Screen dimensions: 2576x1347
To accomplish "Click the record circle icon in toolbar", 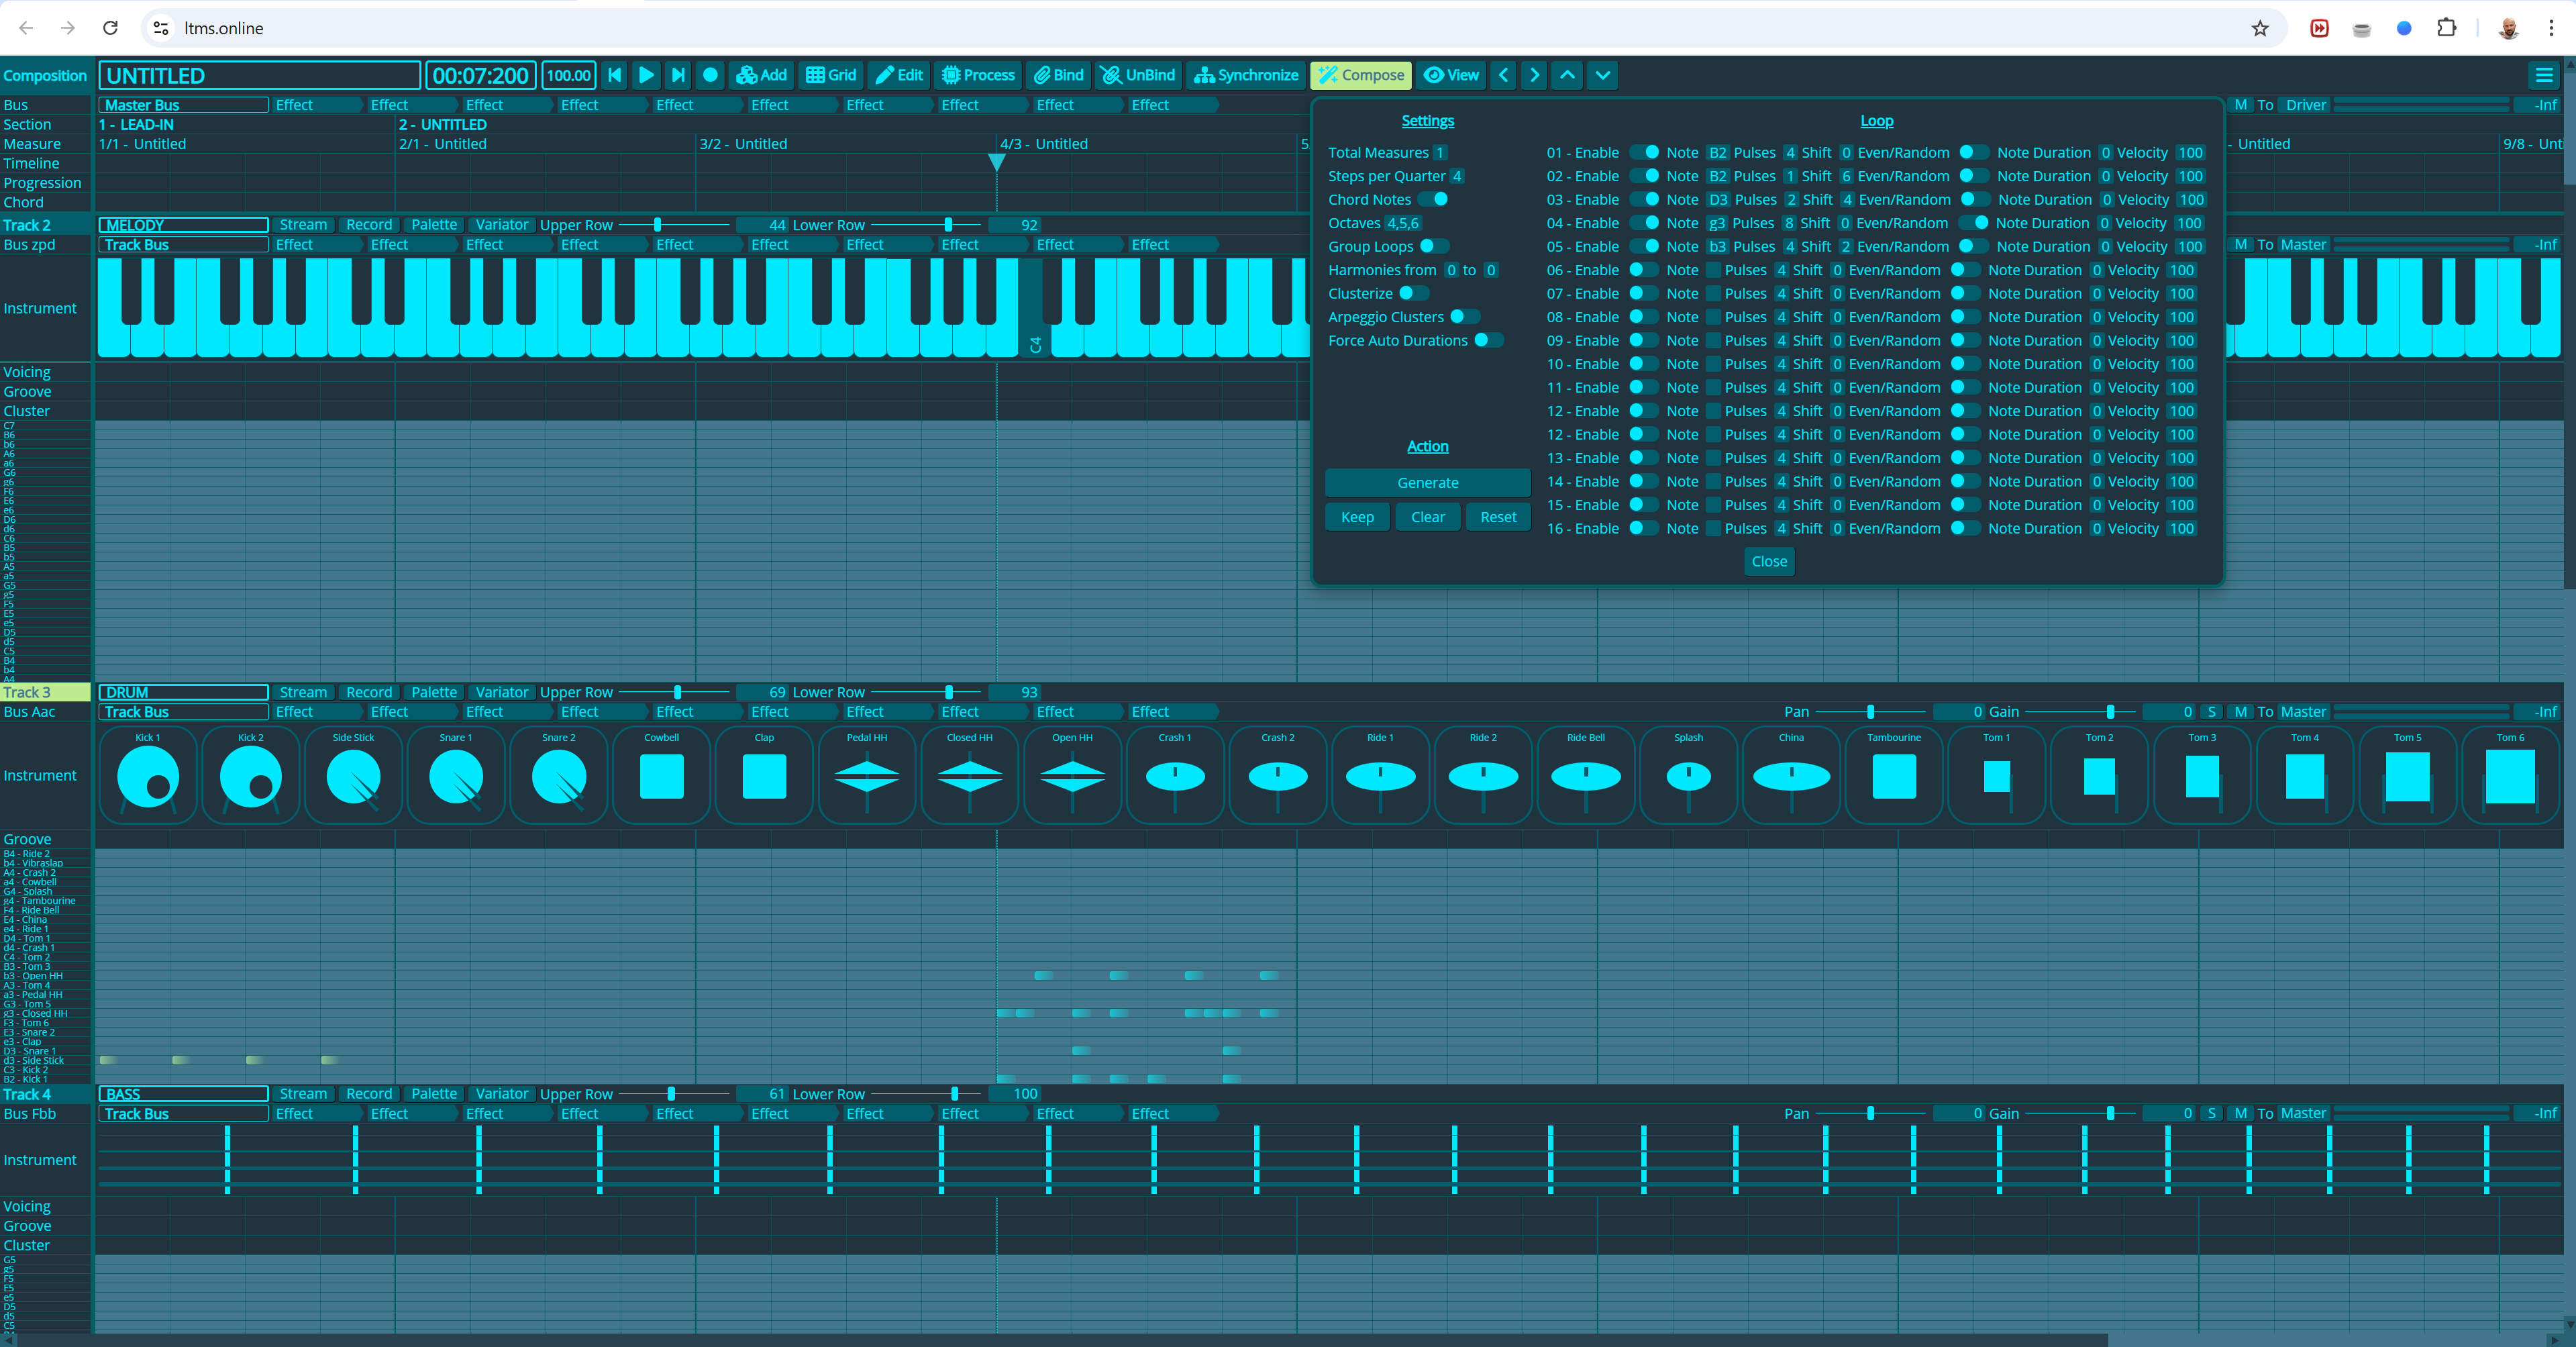I will point(710,75).
